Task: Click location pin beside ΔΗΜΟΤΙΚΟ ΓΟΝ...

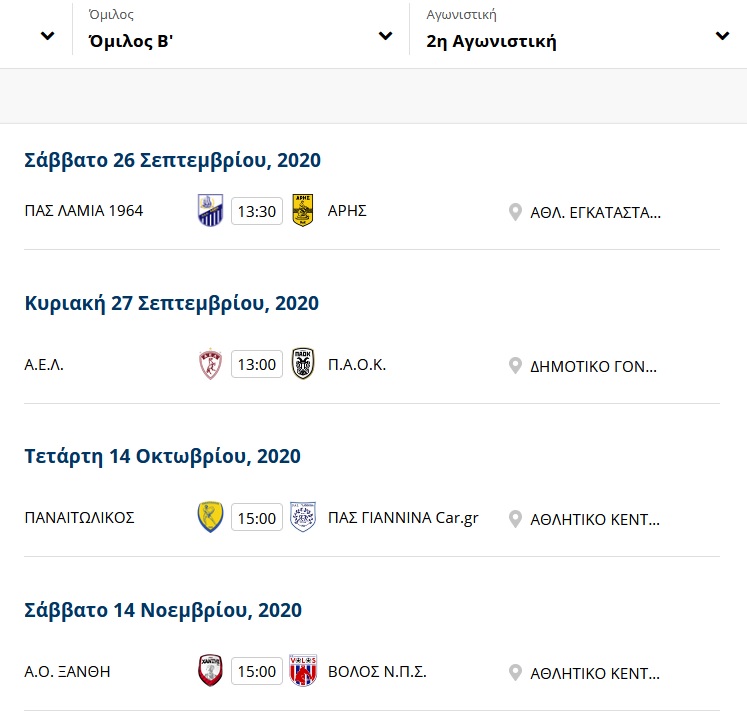Action: click(515, 366)
